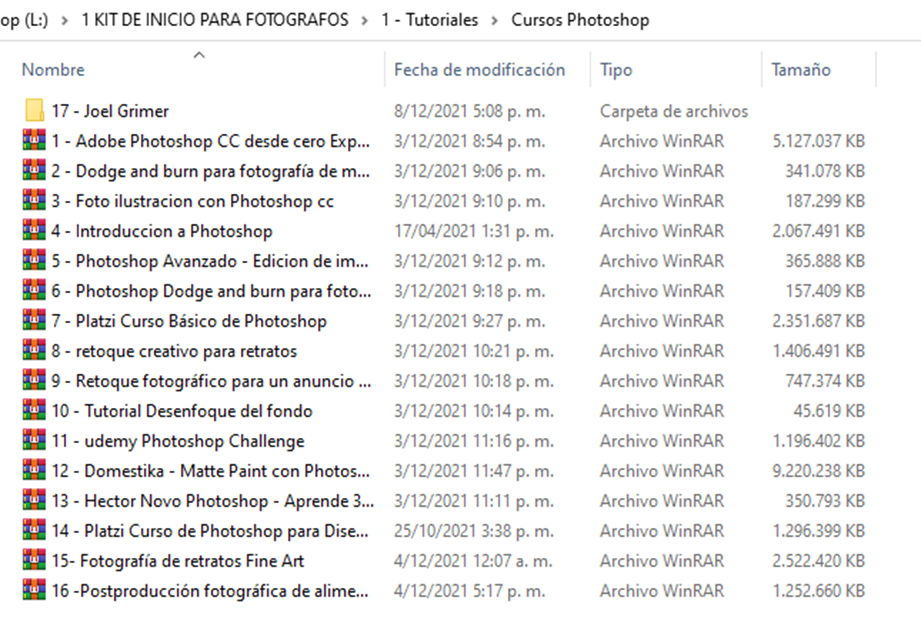This screenshot has width=921, height=624.
Task: Select WinRAR icon for 1 - Adobe Photoshop CC
Action: 34,140
